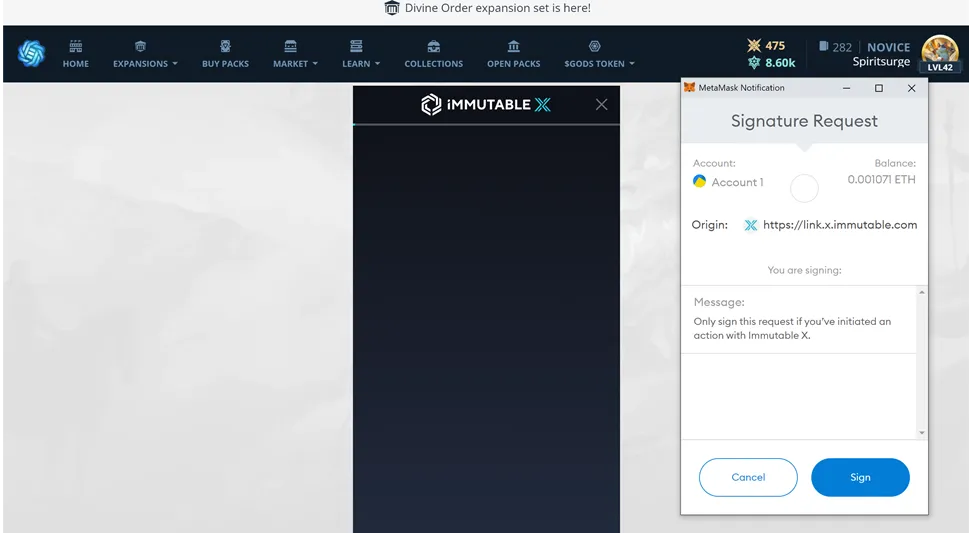Close the MetaMask Notification window
The image size is (969, 533).
pos(912,88)
